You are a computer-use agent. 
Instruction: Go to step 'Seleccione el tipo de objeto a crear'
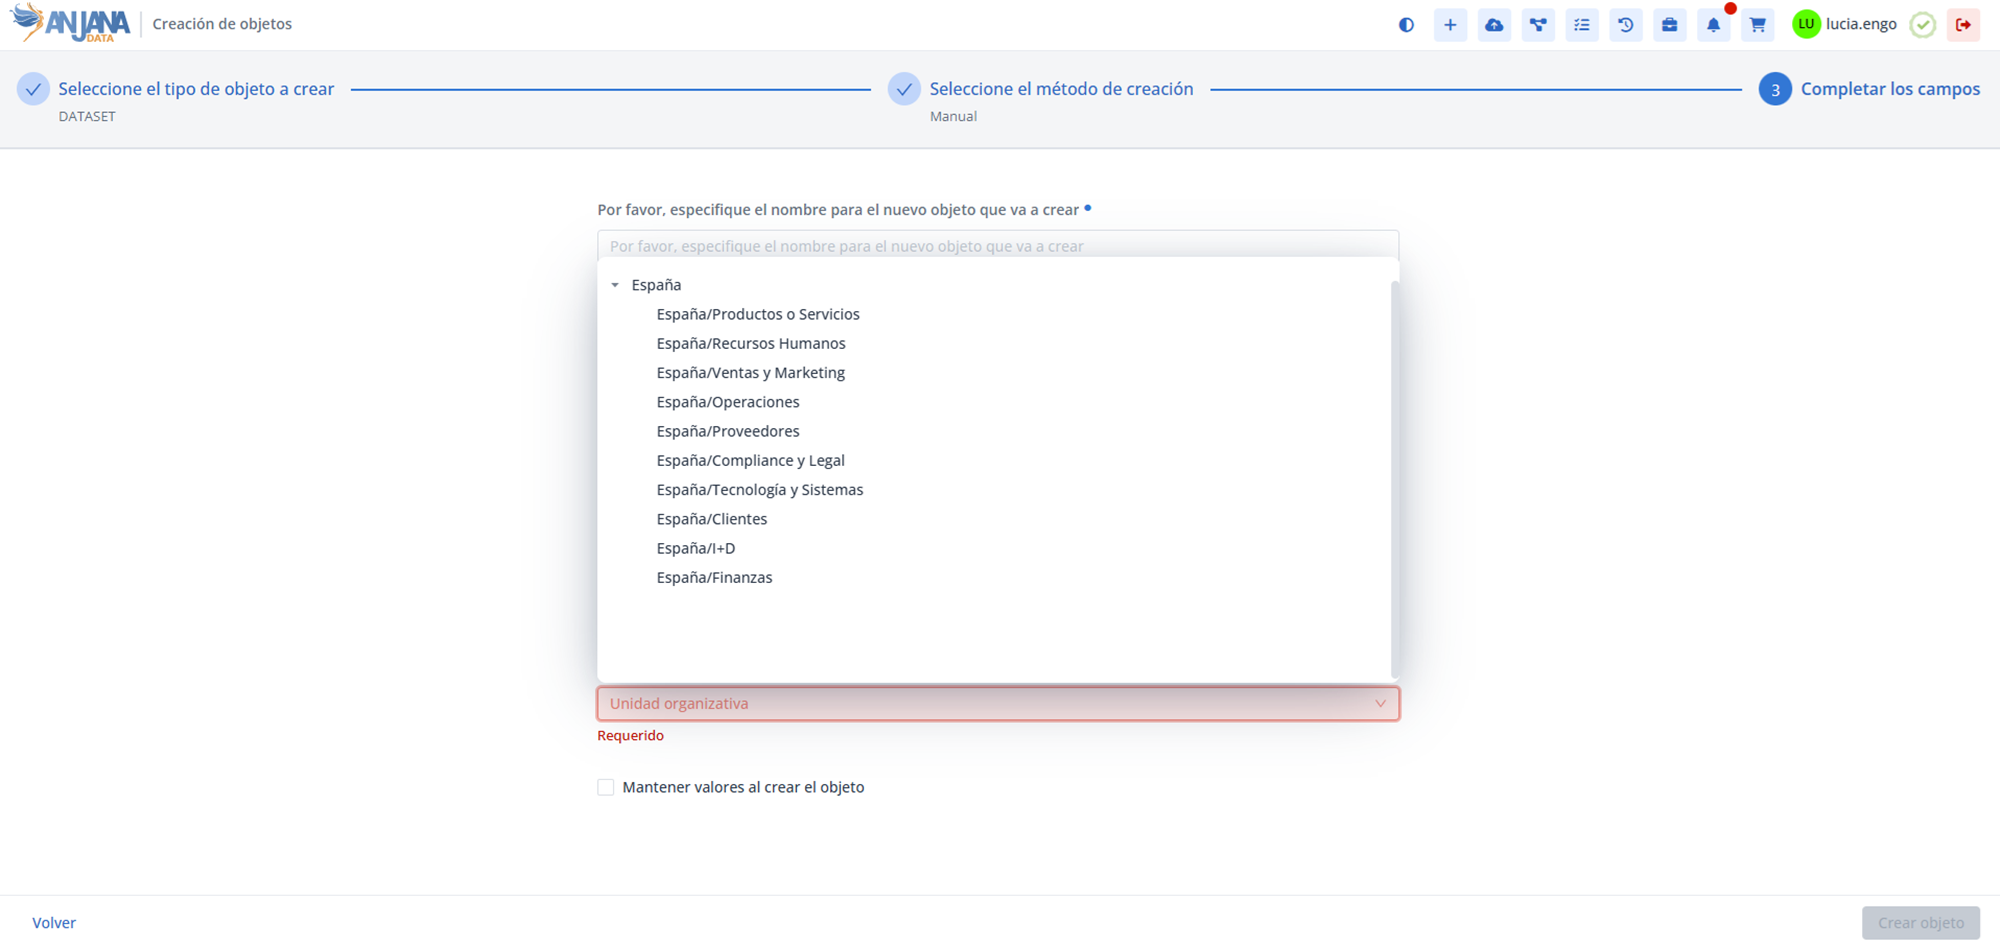[196, 89]
